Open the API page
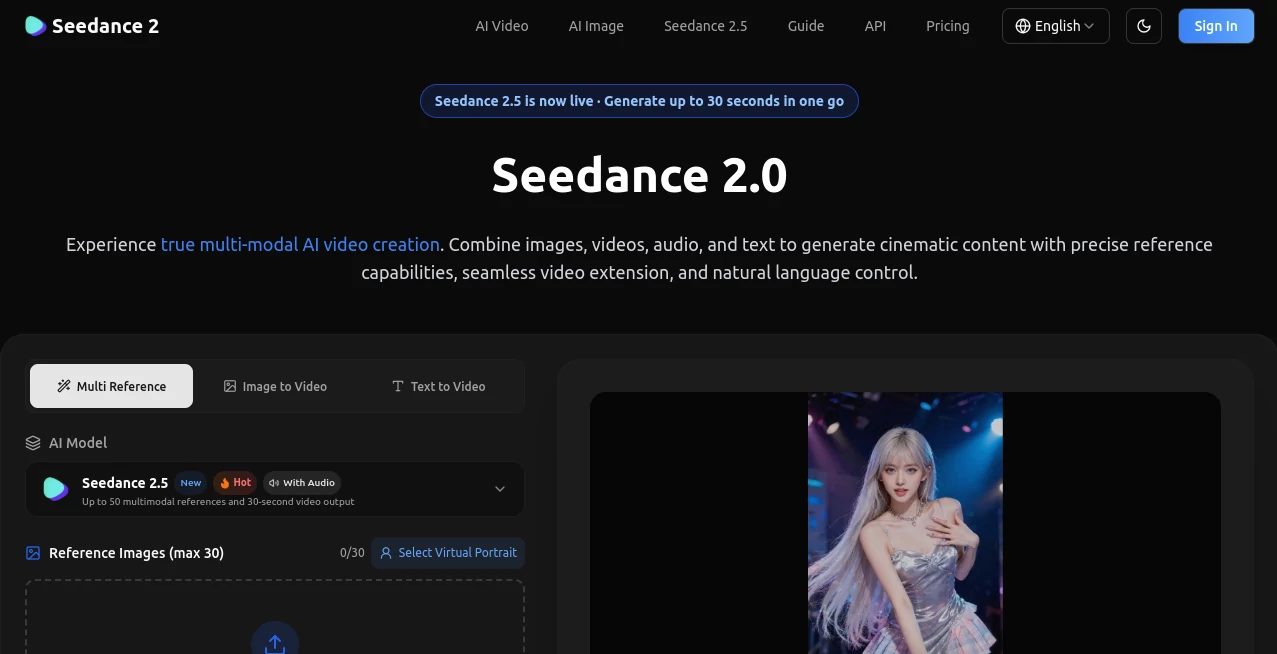 (x=875, y=26)
